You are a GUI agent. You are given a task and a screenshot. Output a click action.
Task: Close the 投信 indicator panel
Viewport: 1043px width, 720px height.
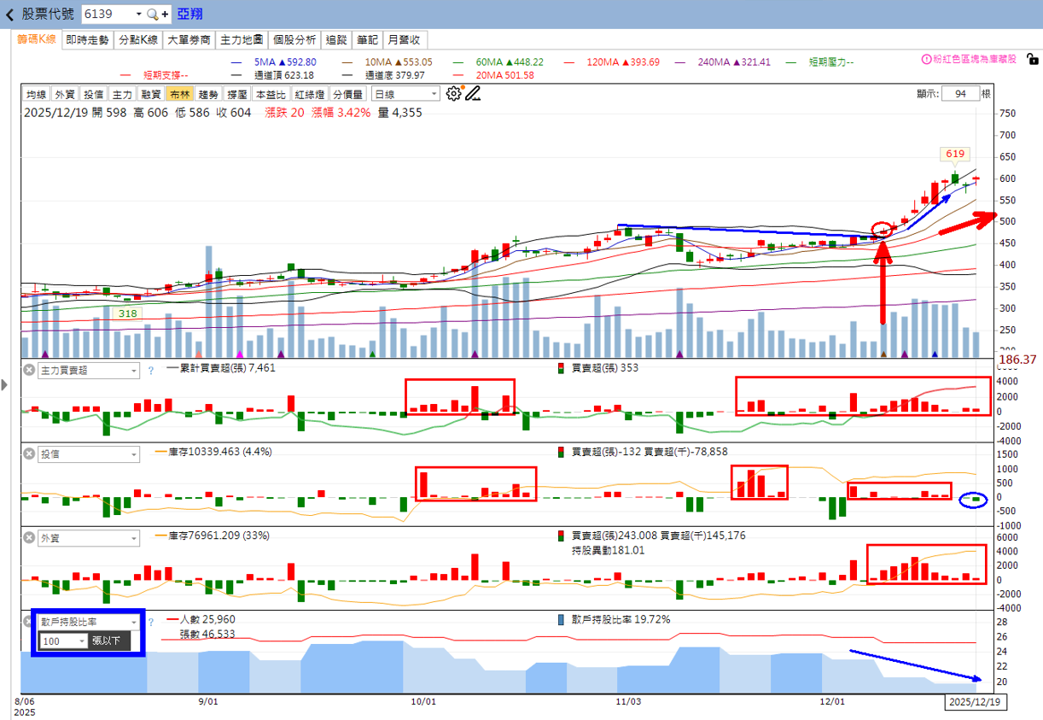coord(29,453)
